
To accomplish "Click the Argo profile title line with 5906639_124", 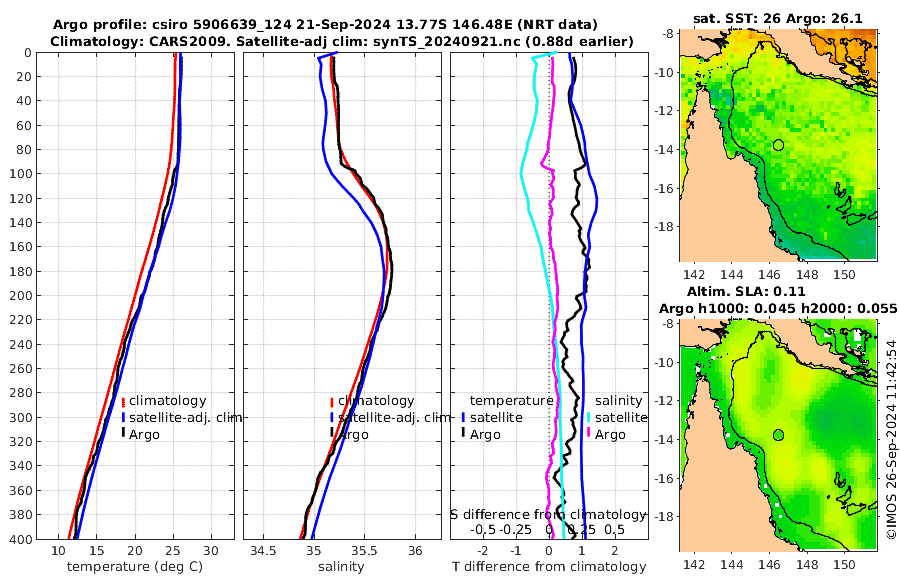I will (x=325, y=25).
